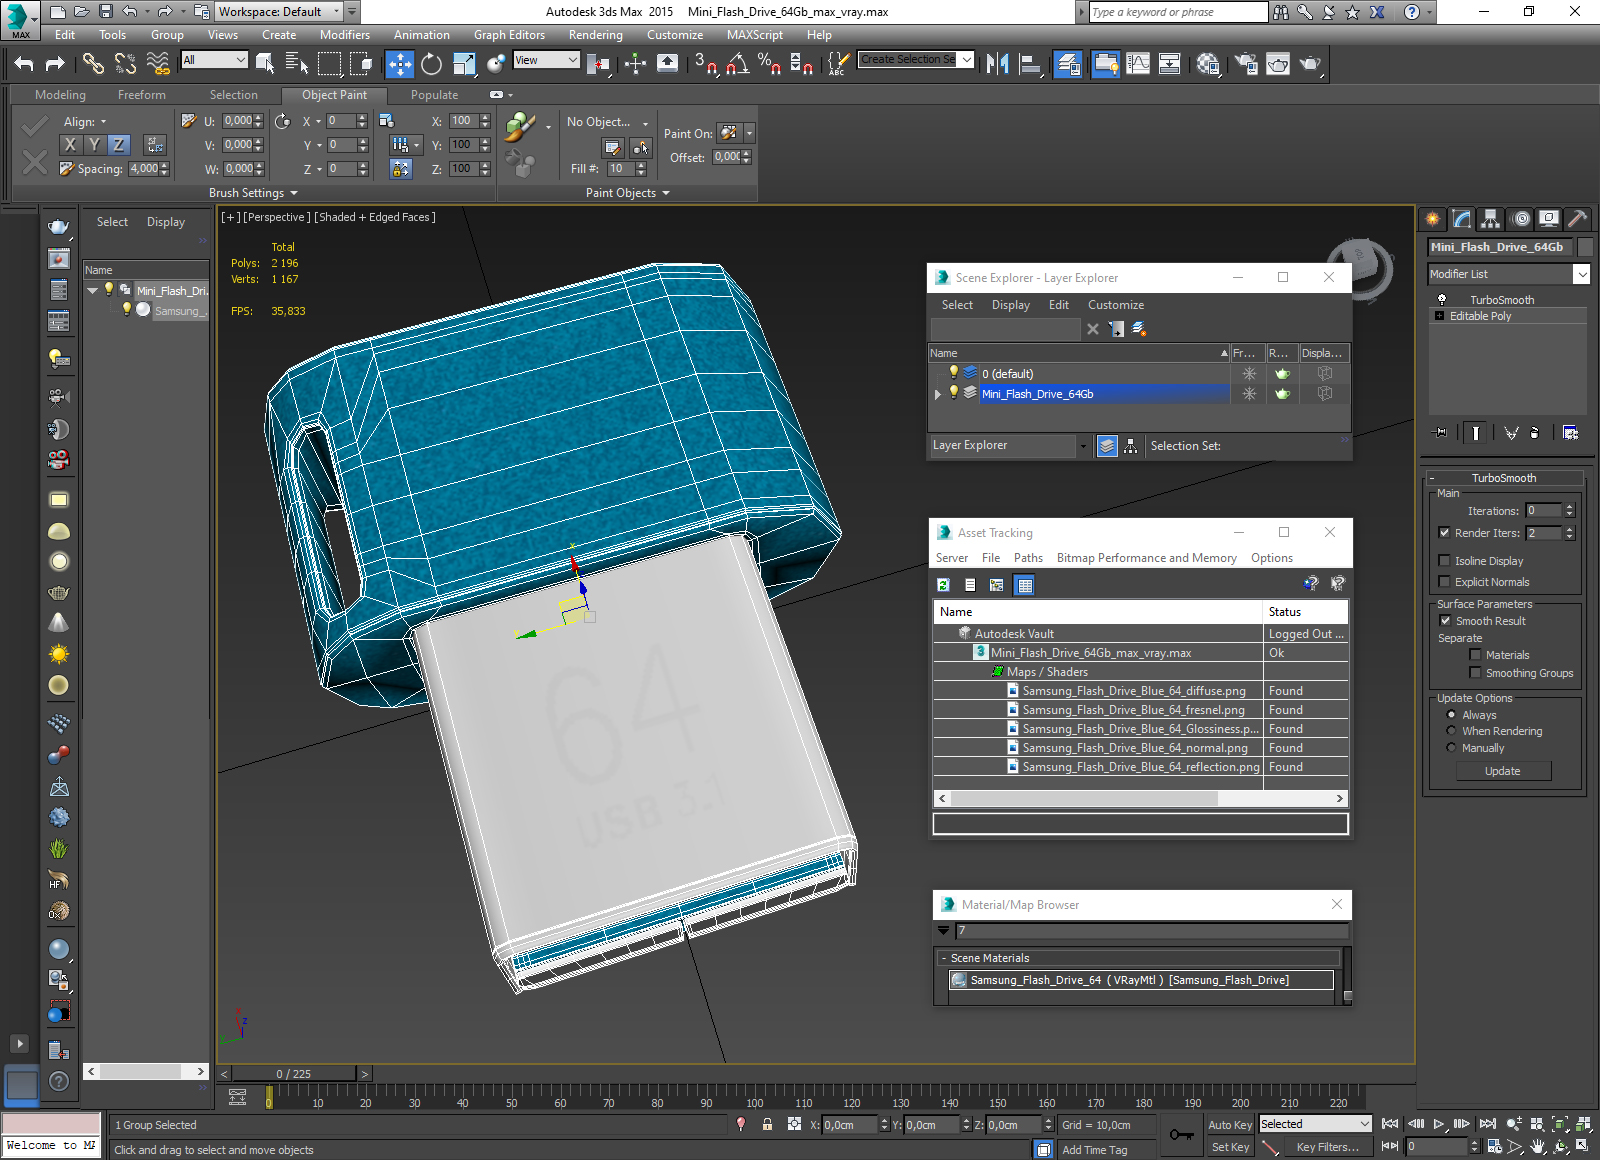Open the Create command panel tab
The image size is (1600, 1160).
click(x=1433, y=218)
